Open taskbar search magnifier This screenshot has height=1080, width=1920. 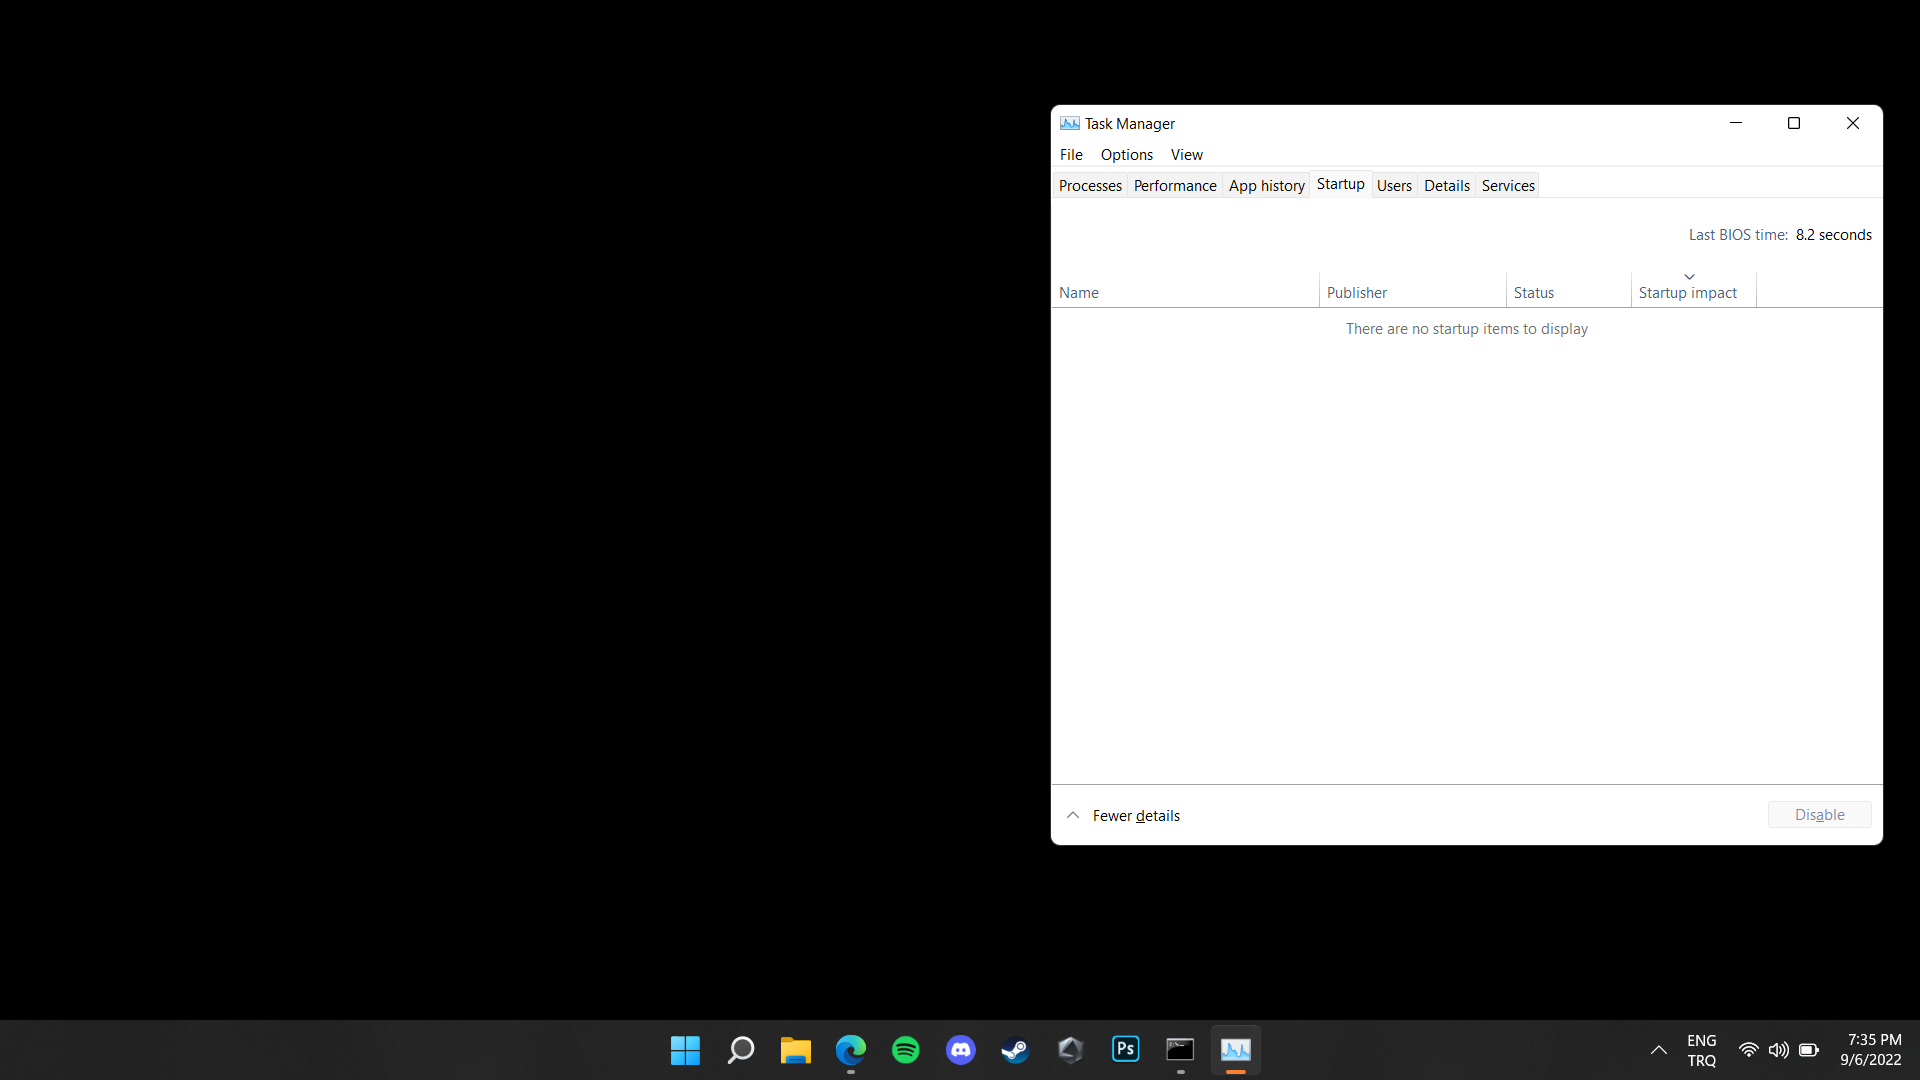[x=741, y=1050]
